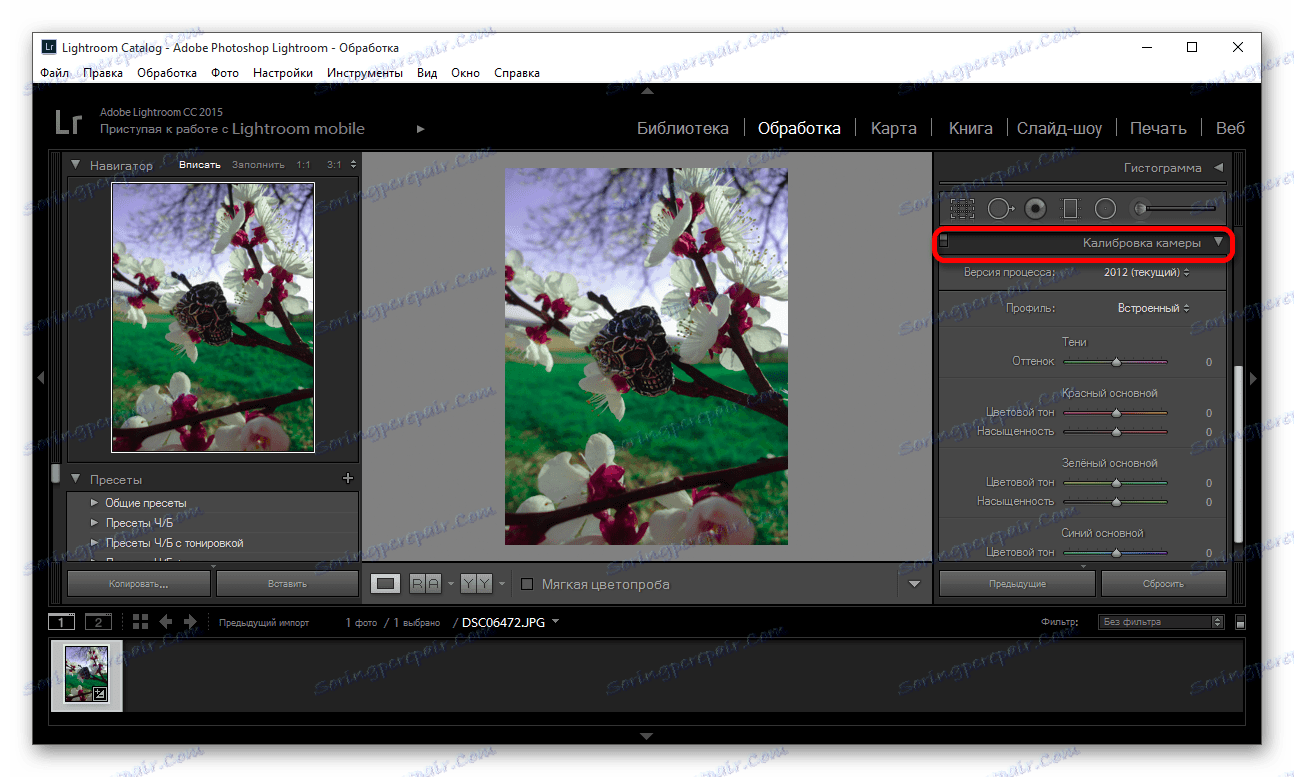Toggle filter lock switch at filmstrip right
The image size is (1294, 777).
(1240, 622)
